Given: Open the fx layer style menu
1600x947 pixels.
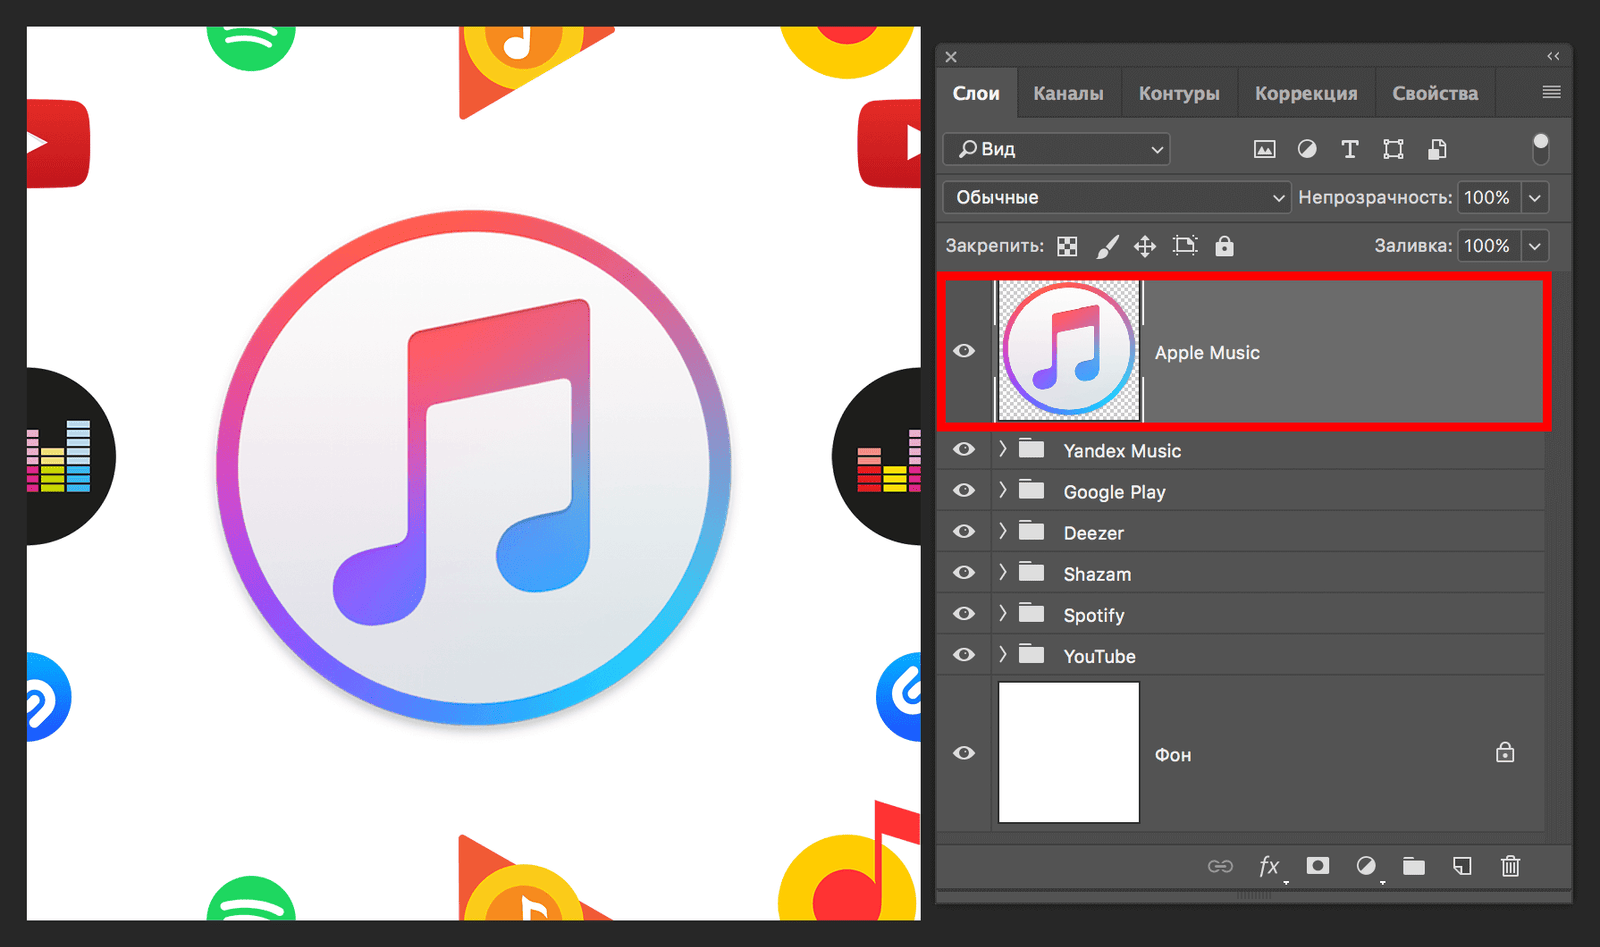Looking at the screenshot, I should [1268, 866].
